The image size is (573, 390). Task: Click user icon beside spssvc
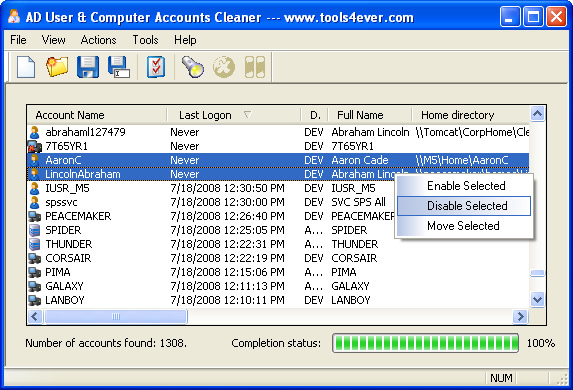34,202
